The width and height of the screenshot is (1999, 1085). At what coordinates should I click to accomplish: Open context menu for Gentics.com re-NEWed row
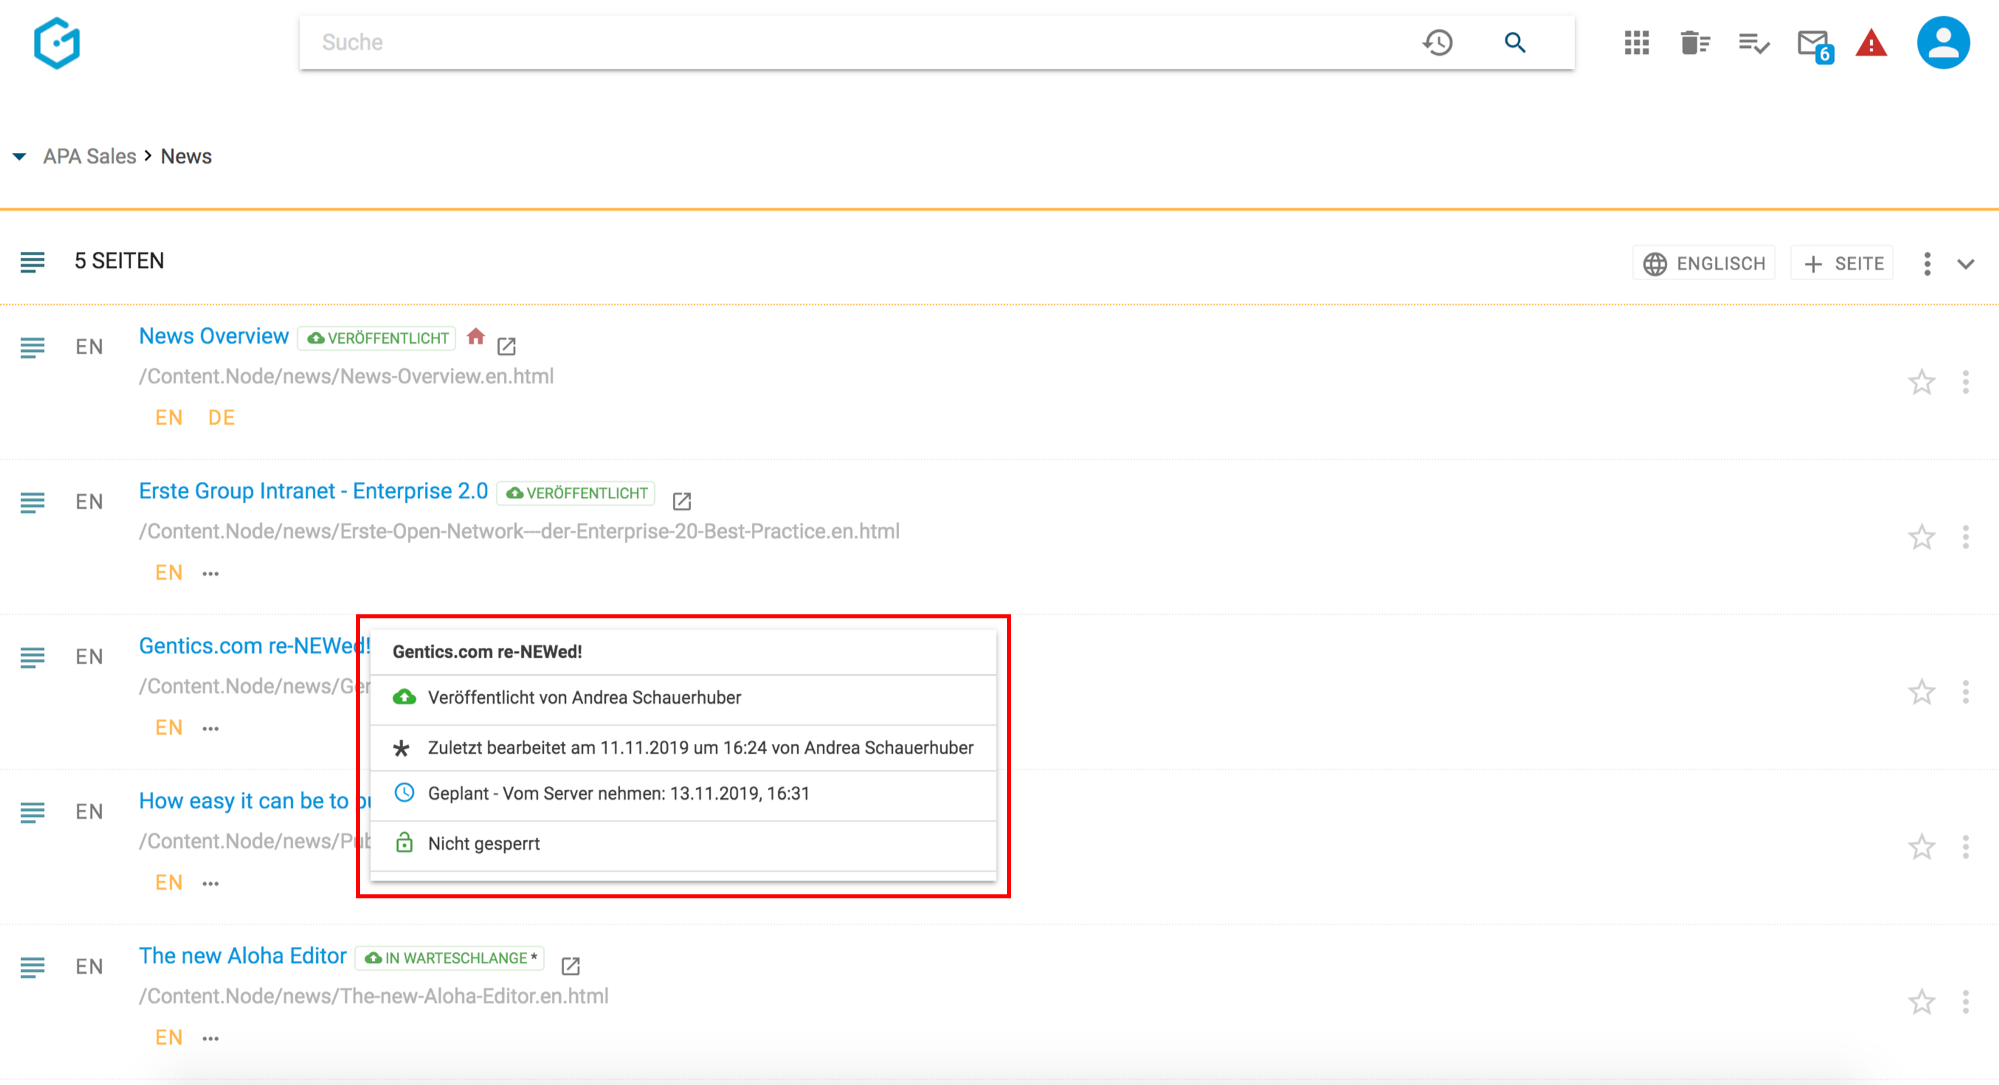point(1966,692)
